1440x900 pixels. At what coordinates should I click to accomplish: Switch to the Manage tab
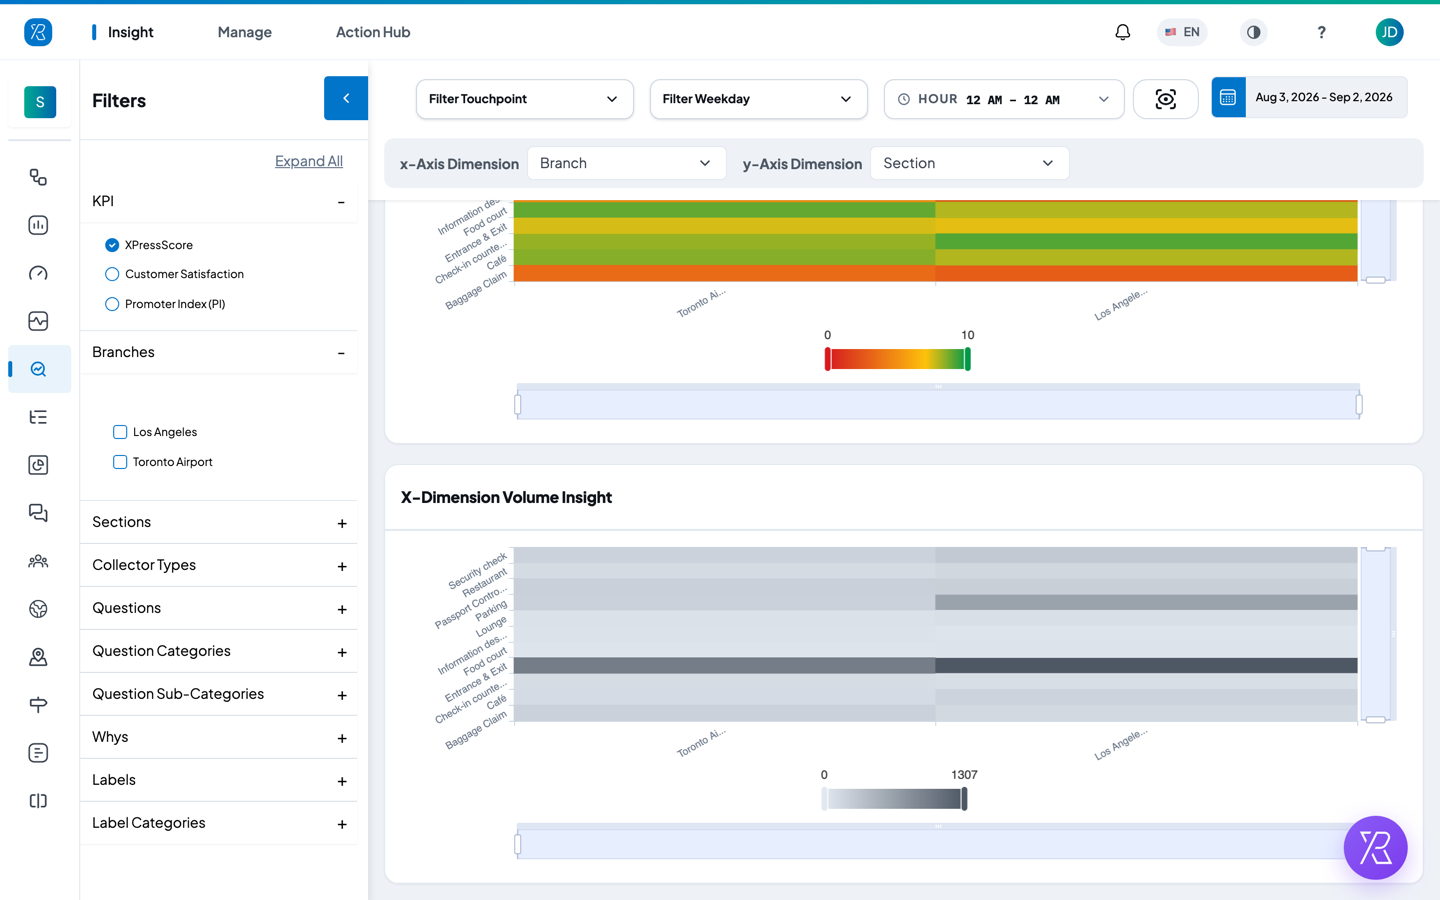245,32
